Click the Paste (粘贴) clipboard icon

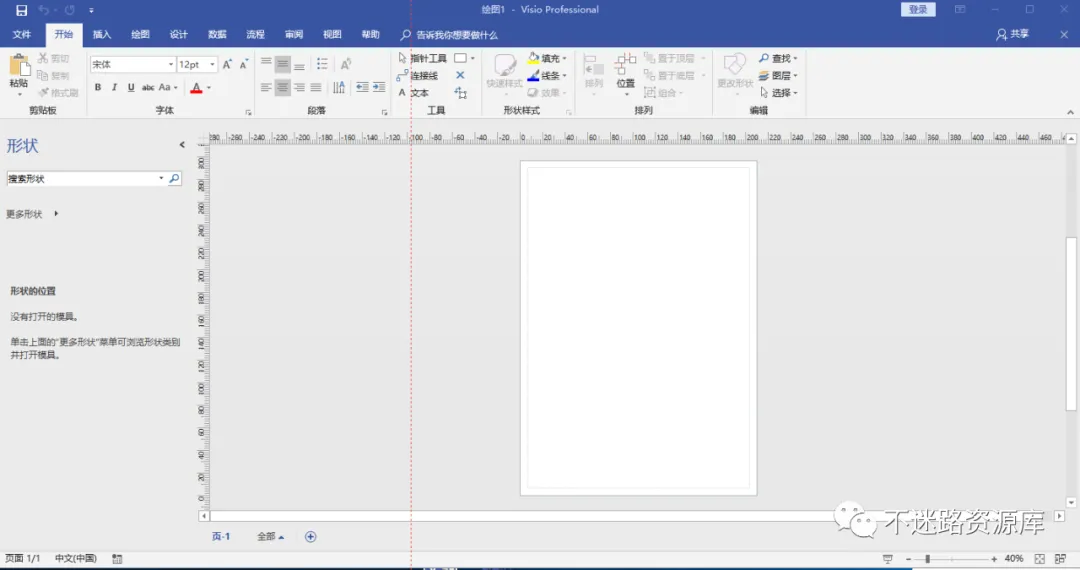[x=19, y=67]
